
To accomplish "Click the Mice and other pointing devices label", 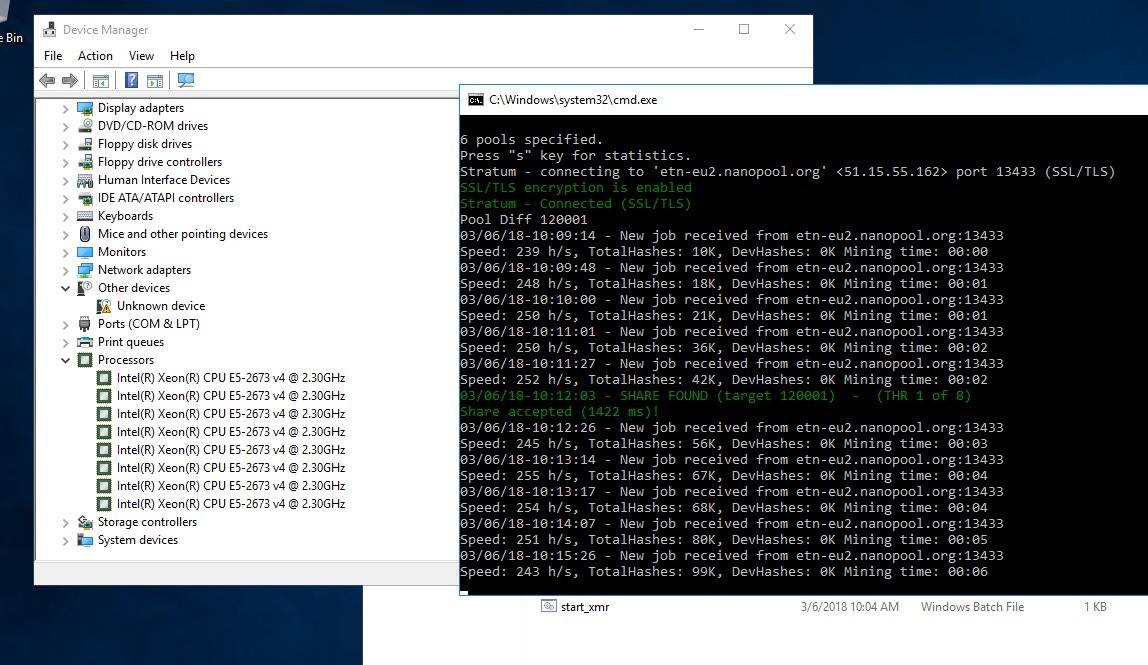I will [183, 234].
